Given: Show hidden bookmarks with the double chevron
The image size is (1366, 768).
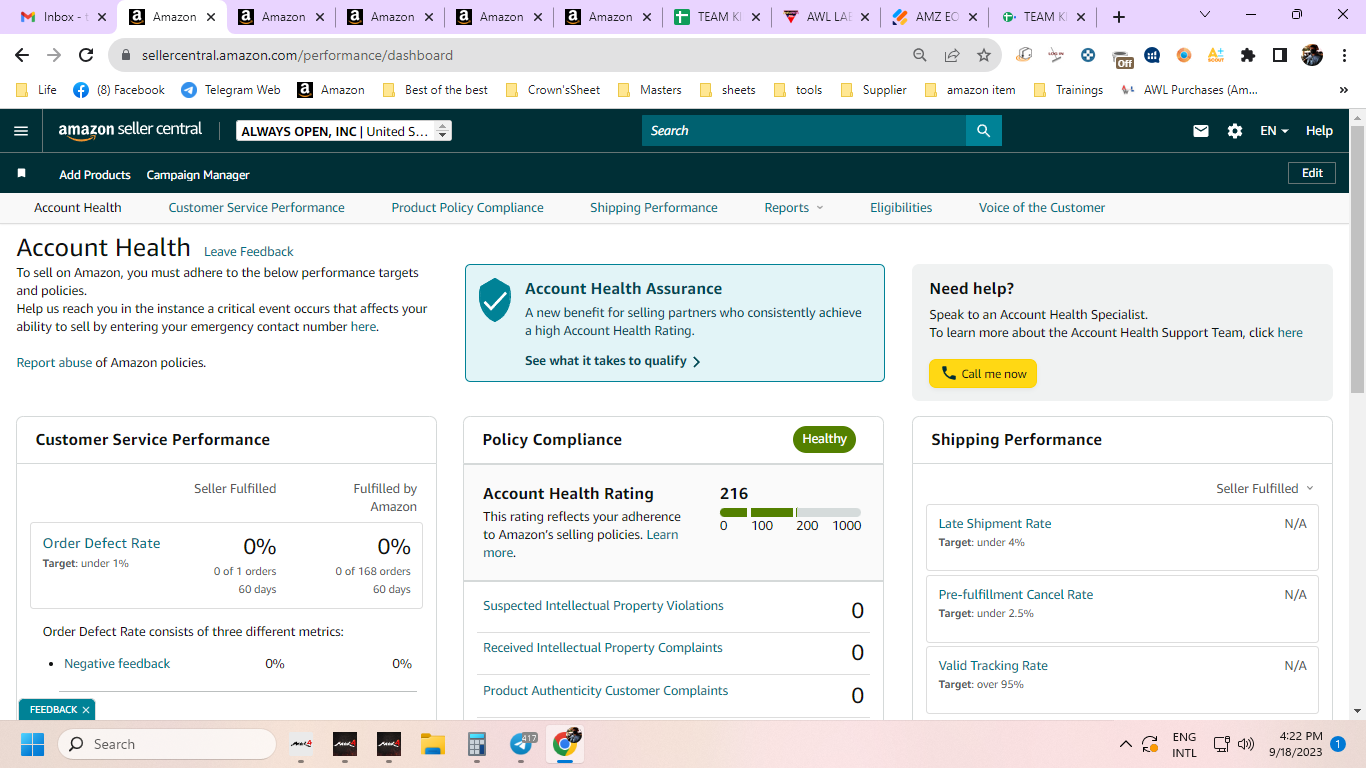Looking at the screenshot, I should [1343, 90].
